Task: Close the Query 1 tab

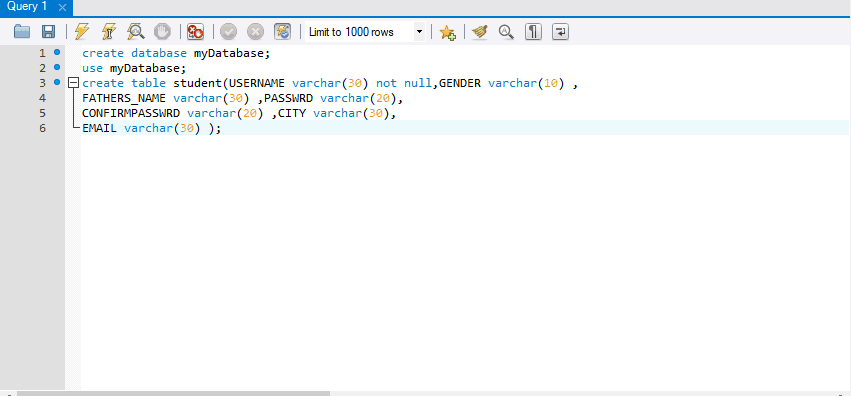Action: (62, 8)
